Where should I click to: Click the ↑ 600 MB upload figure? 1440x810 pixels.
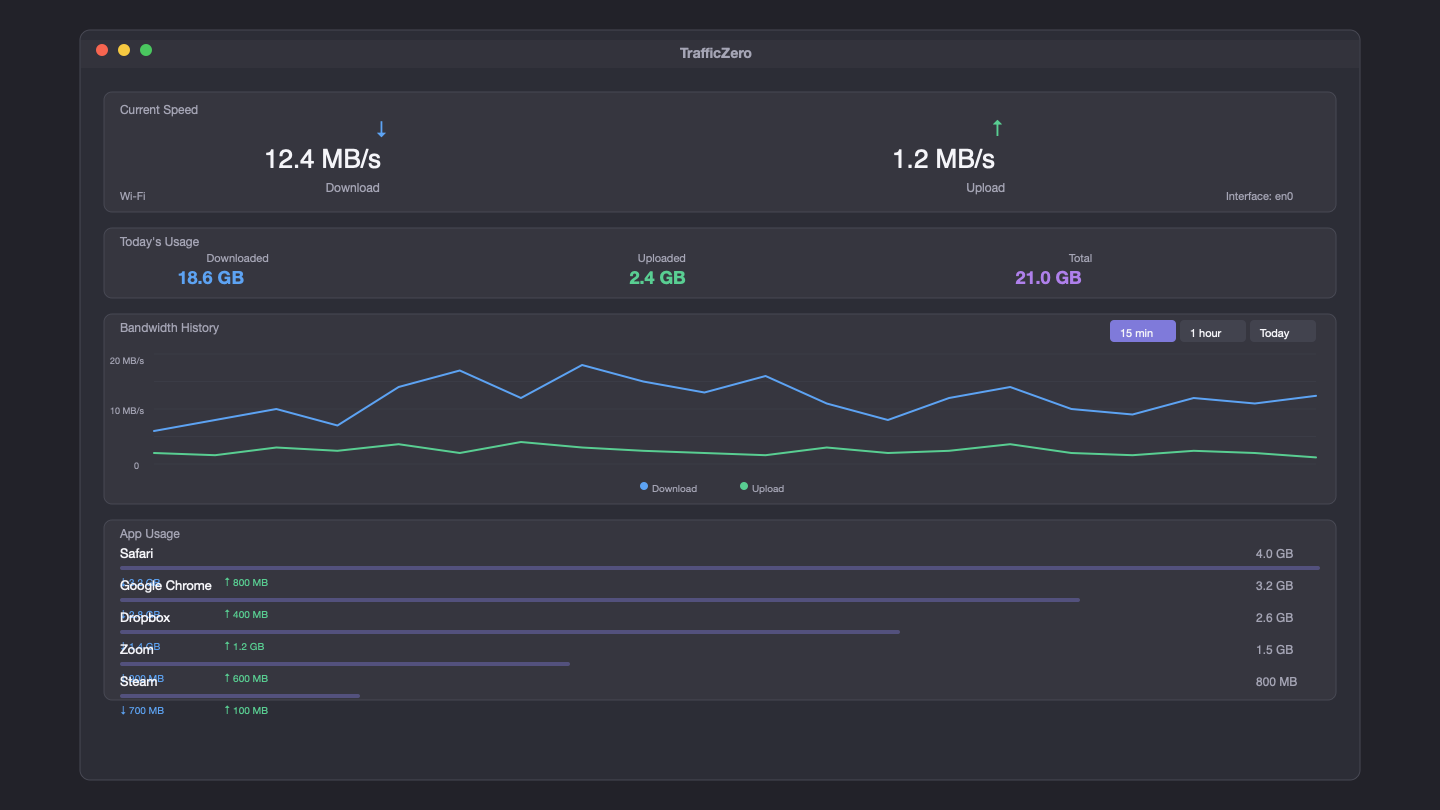246,678
